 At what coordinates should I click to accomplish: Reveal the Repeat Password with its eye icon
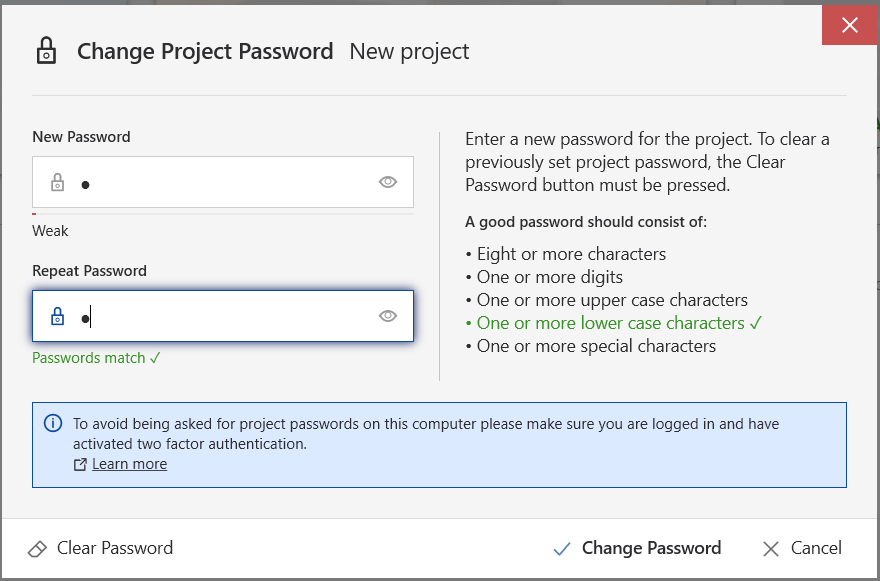click(x=388, y=316)
